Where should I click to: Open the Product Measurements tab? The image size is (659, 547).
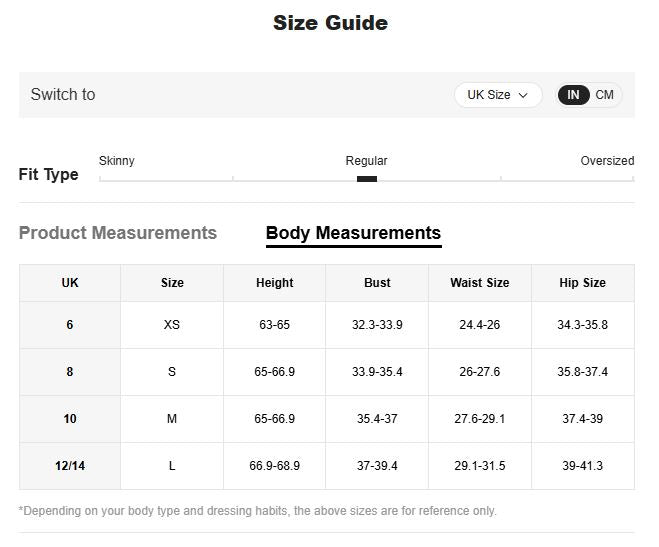118,233
